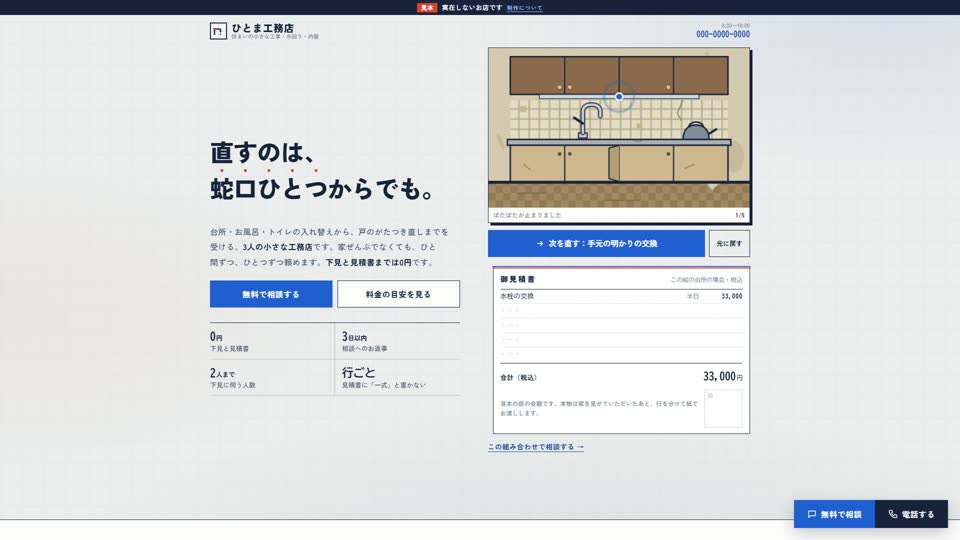The width and height of the screenshot is (960, 540).
Task: Click the ひとま工務店 site name
Action: (262, 28)
